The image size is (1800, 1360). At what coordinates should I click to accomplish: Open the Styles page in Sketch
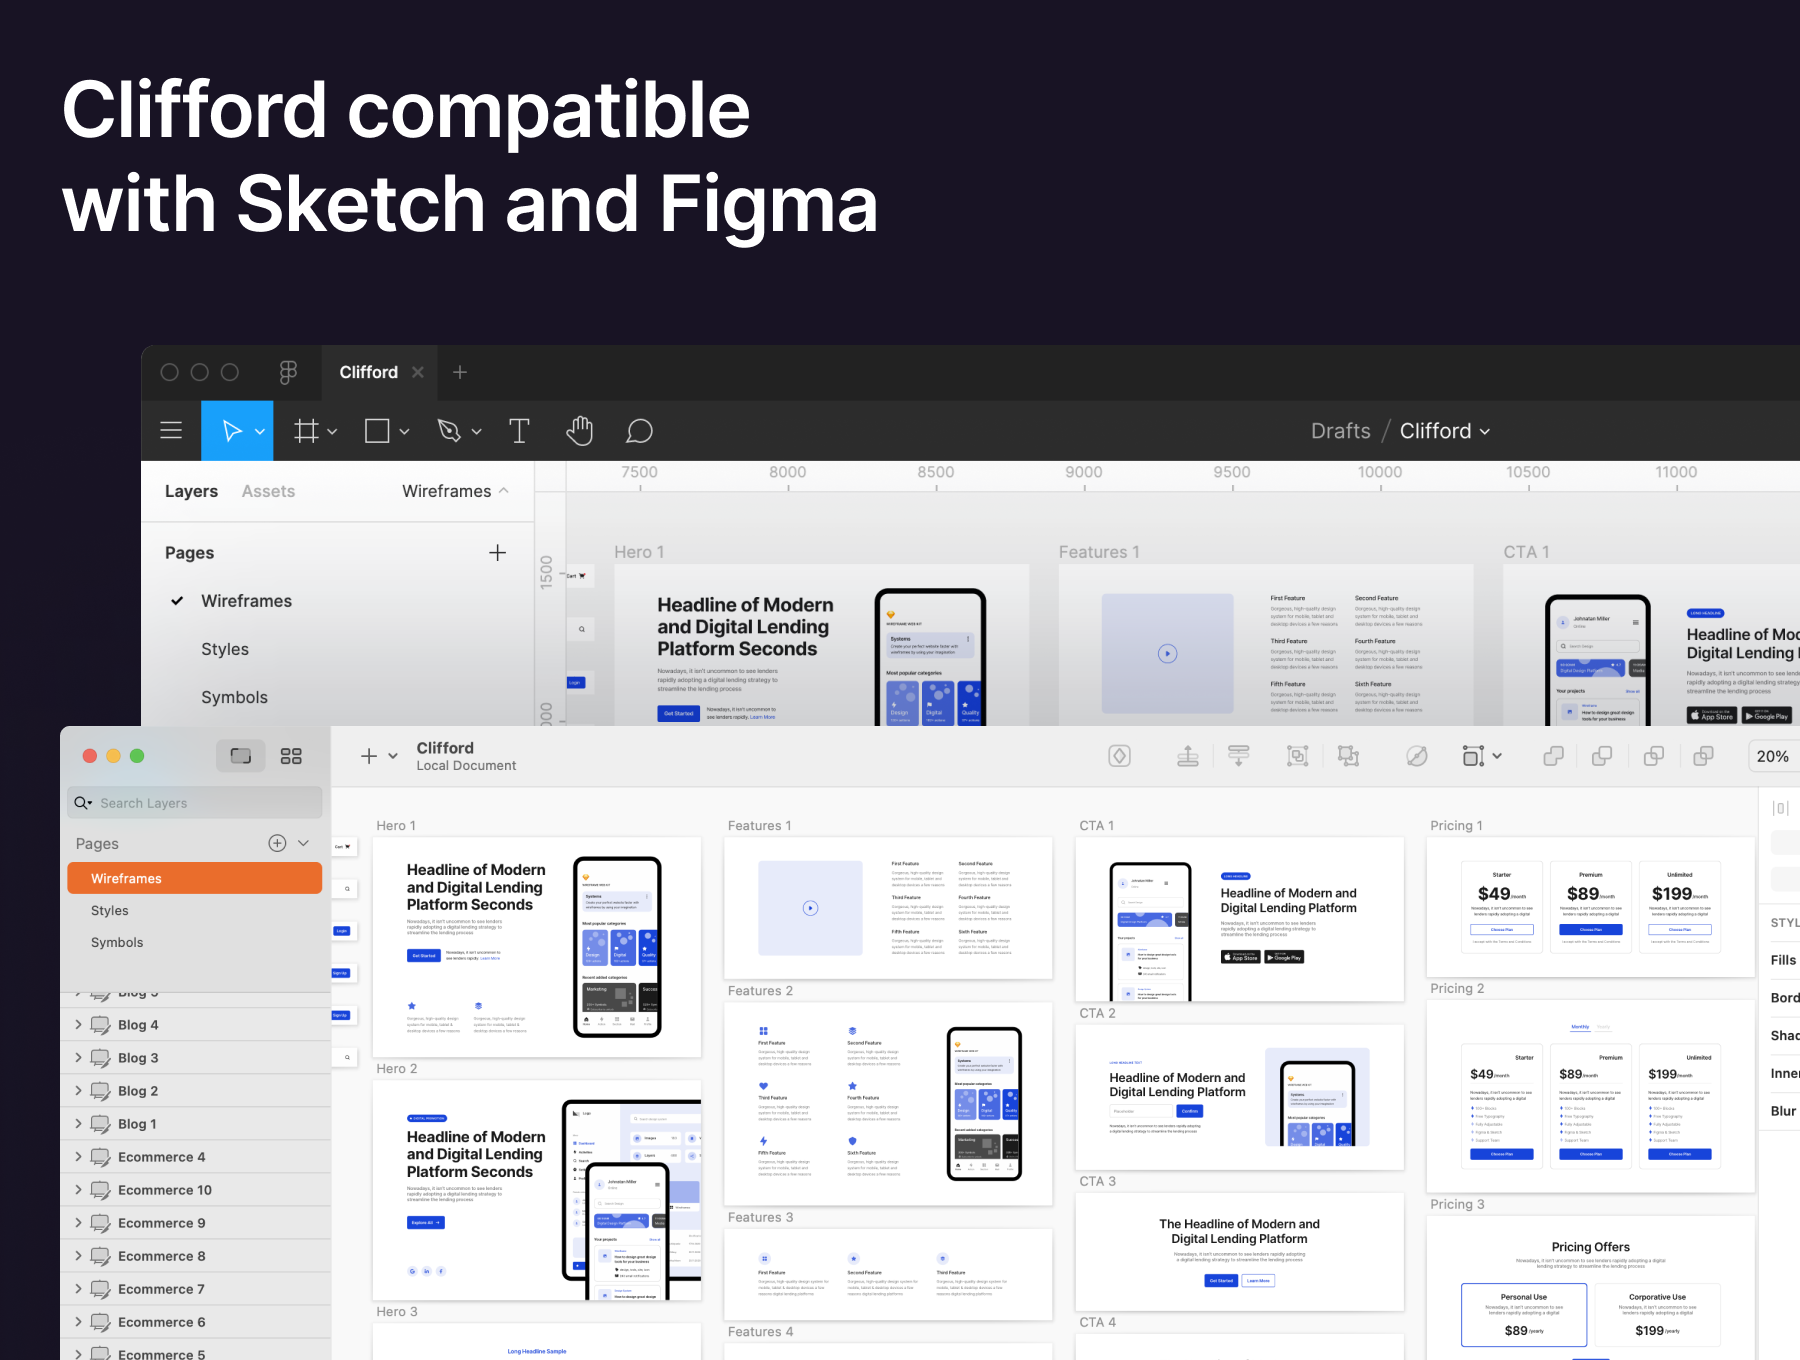pos(110,910)
